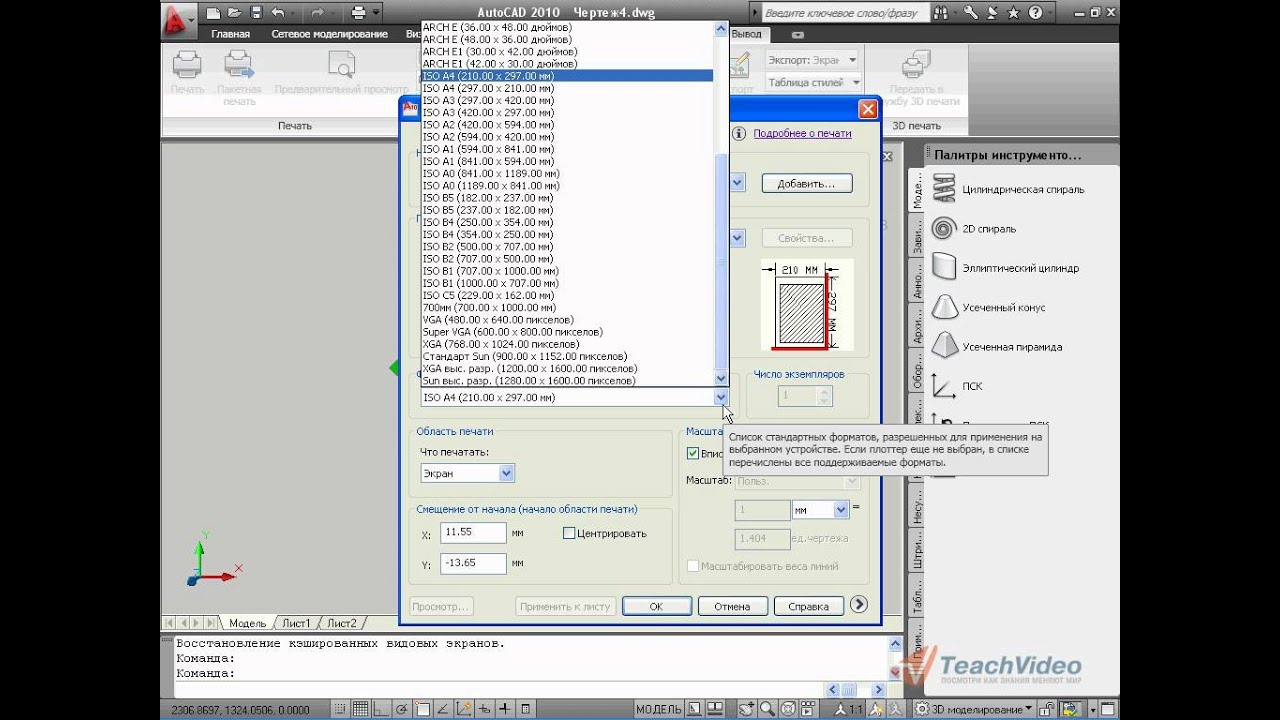Viewport: 1280px width, 720px height.
Task: Select XGA (768.00 x 1024.00 пикселов) in list
Action: point(567,344)
